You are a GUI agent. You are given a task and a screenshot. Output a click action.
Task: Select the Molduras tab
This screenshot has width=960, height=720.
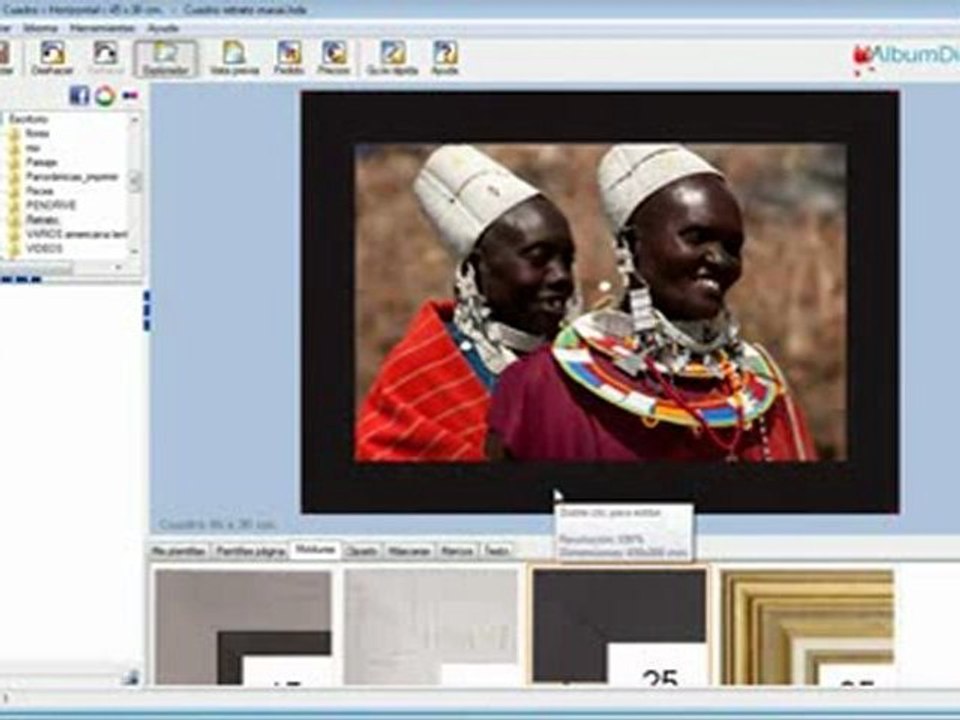(x=315, y=550)
